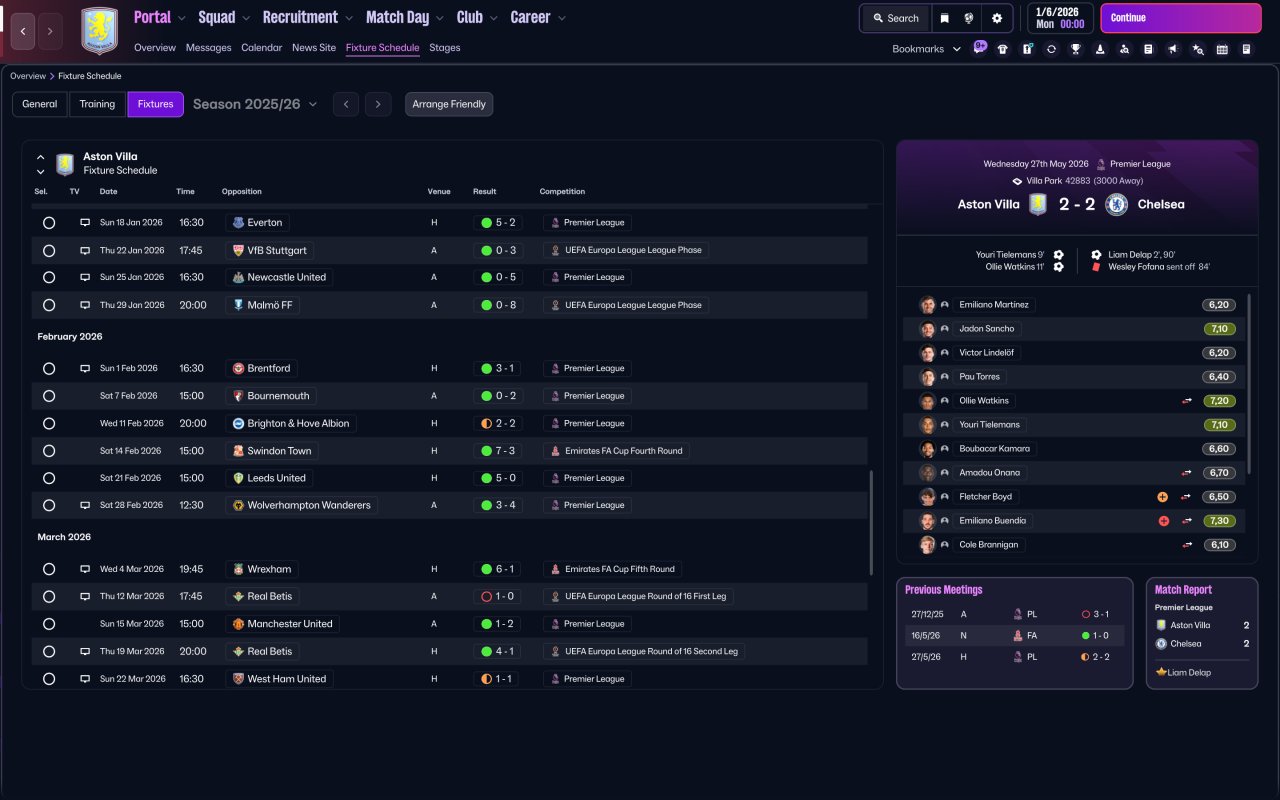
Task: Click the Aston Villa crest in match summary
Action: (1038, 204)
